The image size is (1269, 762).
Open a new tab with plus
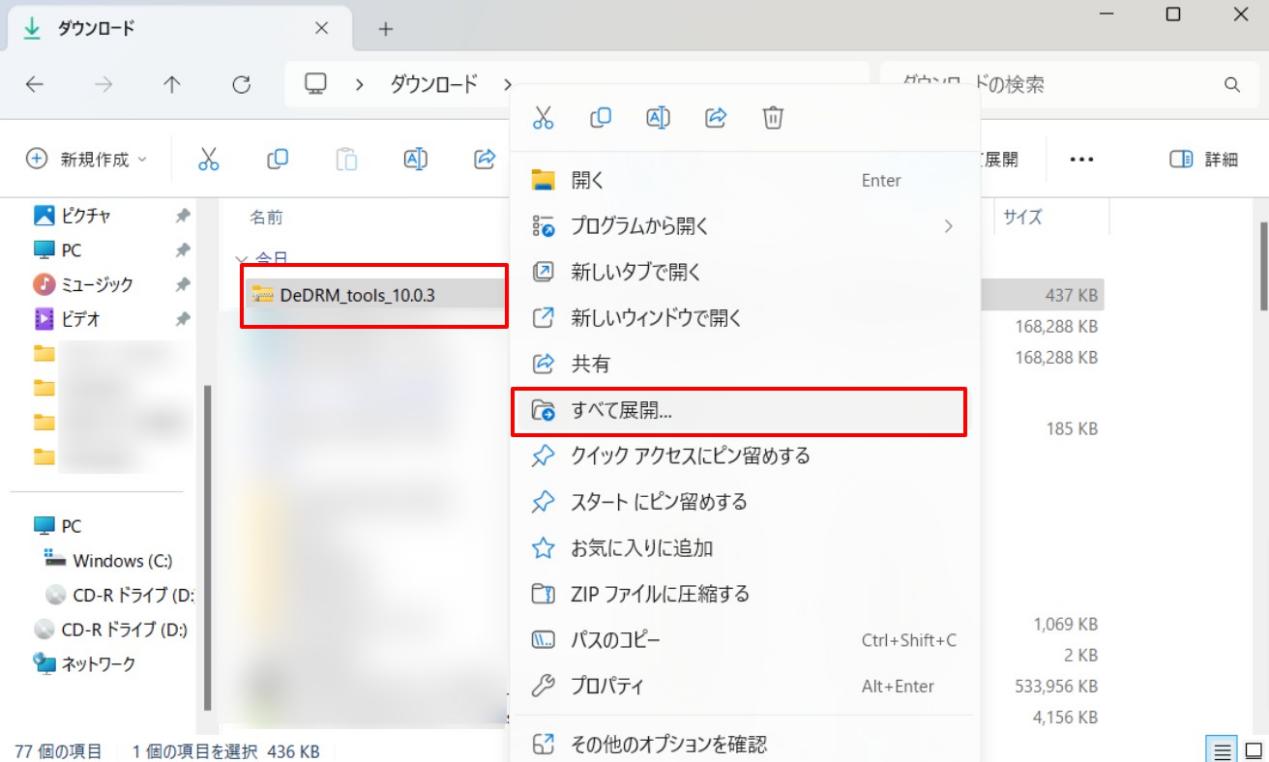pos(384,29)
